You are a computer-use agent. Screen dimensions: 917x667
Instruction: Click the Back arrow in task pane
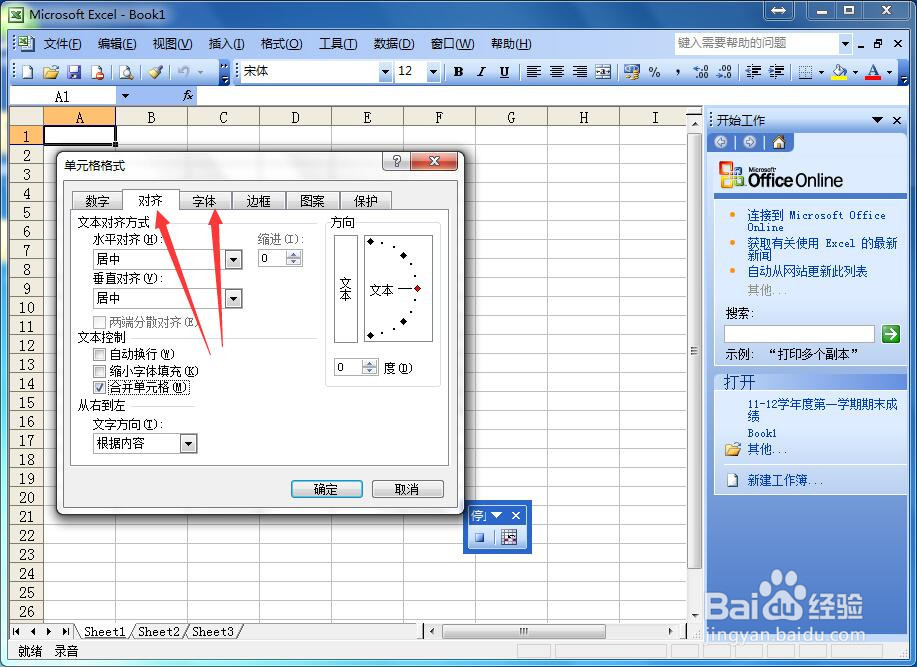click(721, 142)
